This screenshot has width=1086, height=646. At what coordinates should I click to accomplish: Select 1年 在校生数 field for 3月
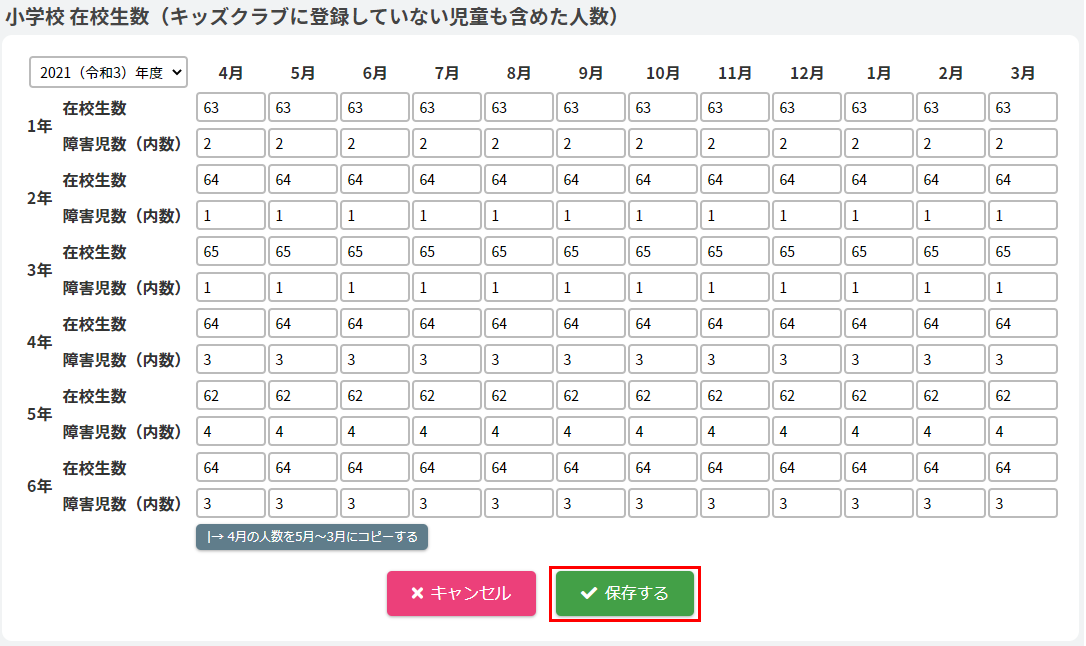coord(1023,108)
